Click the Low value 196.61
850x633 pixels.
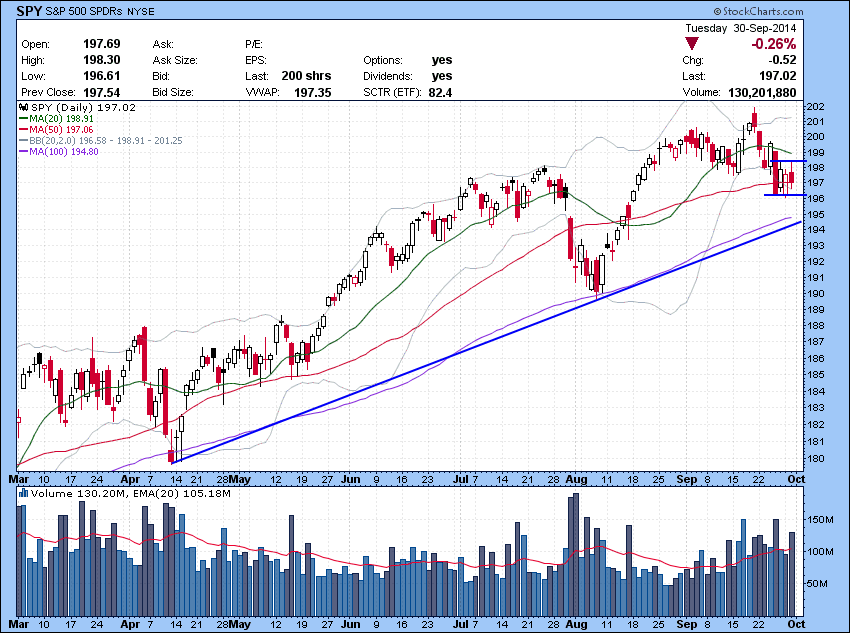[102, 76]
